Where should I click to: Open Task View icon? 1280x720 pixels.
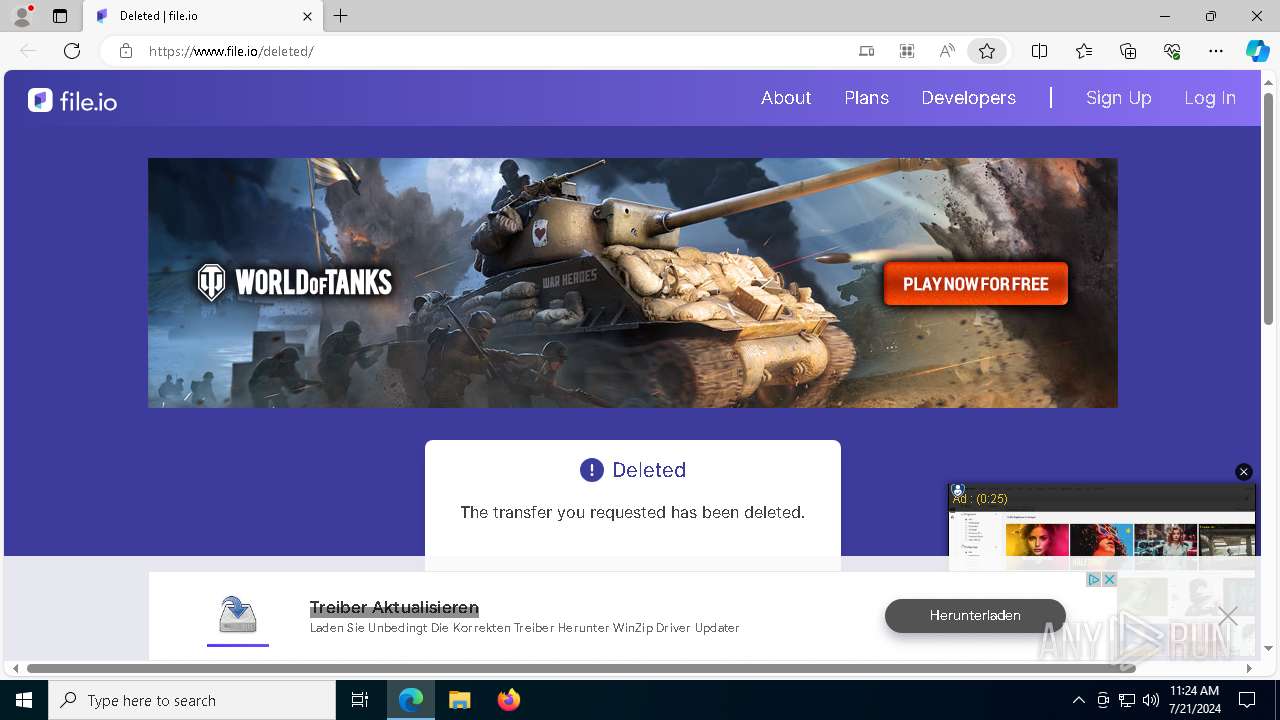(x=360, y=700)
